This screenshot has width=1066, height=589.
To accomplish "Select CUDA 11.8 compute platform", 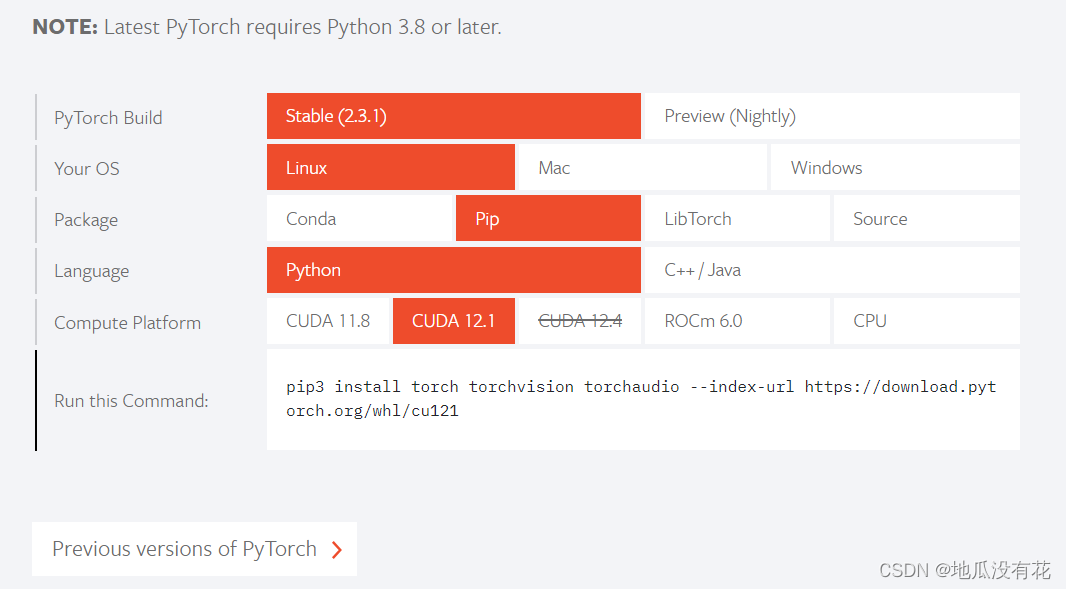I will (328, 321).
